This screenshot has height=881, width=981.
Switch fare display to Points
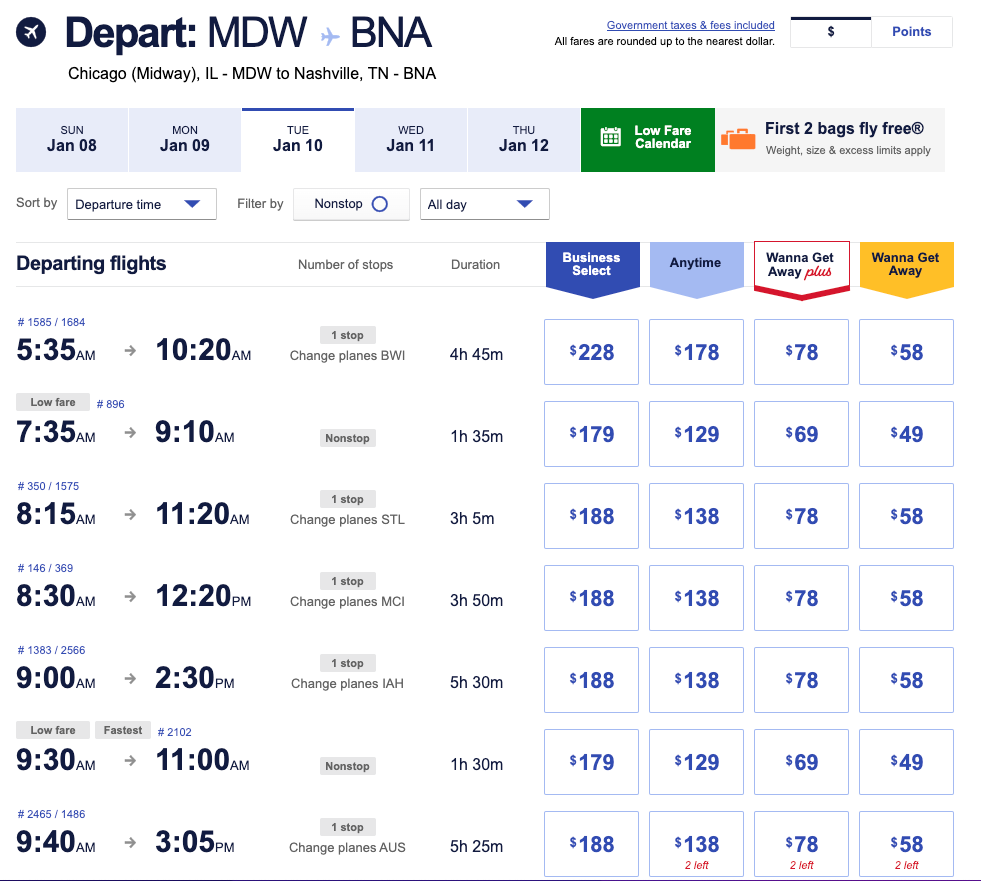[x=911, y=32]
